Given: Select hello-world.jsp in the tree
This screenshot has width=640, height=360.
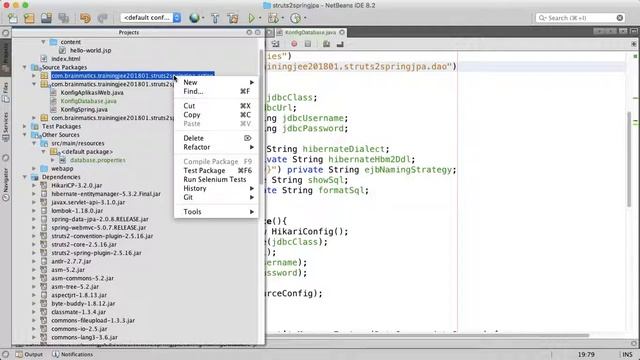Looking at the screenshot, I should (x=91, y=51).
